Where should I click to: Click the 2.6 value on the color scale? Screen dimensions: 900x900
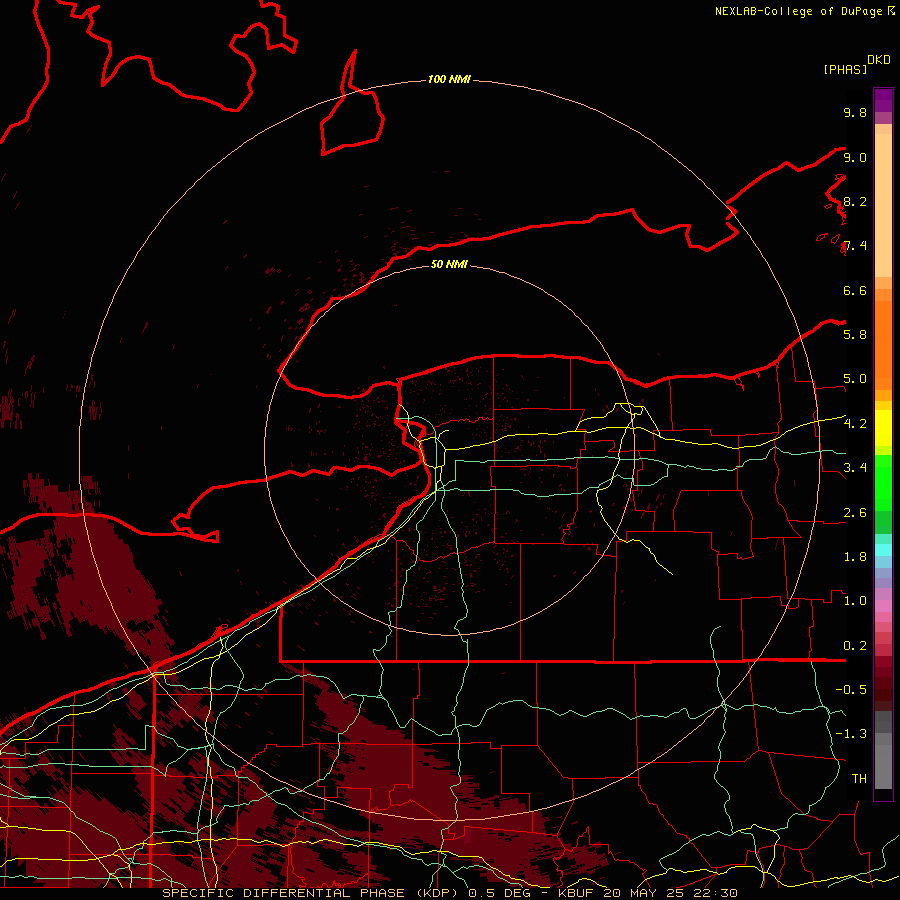(x=855, y=513)
